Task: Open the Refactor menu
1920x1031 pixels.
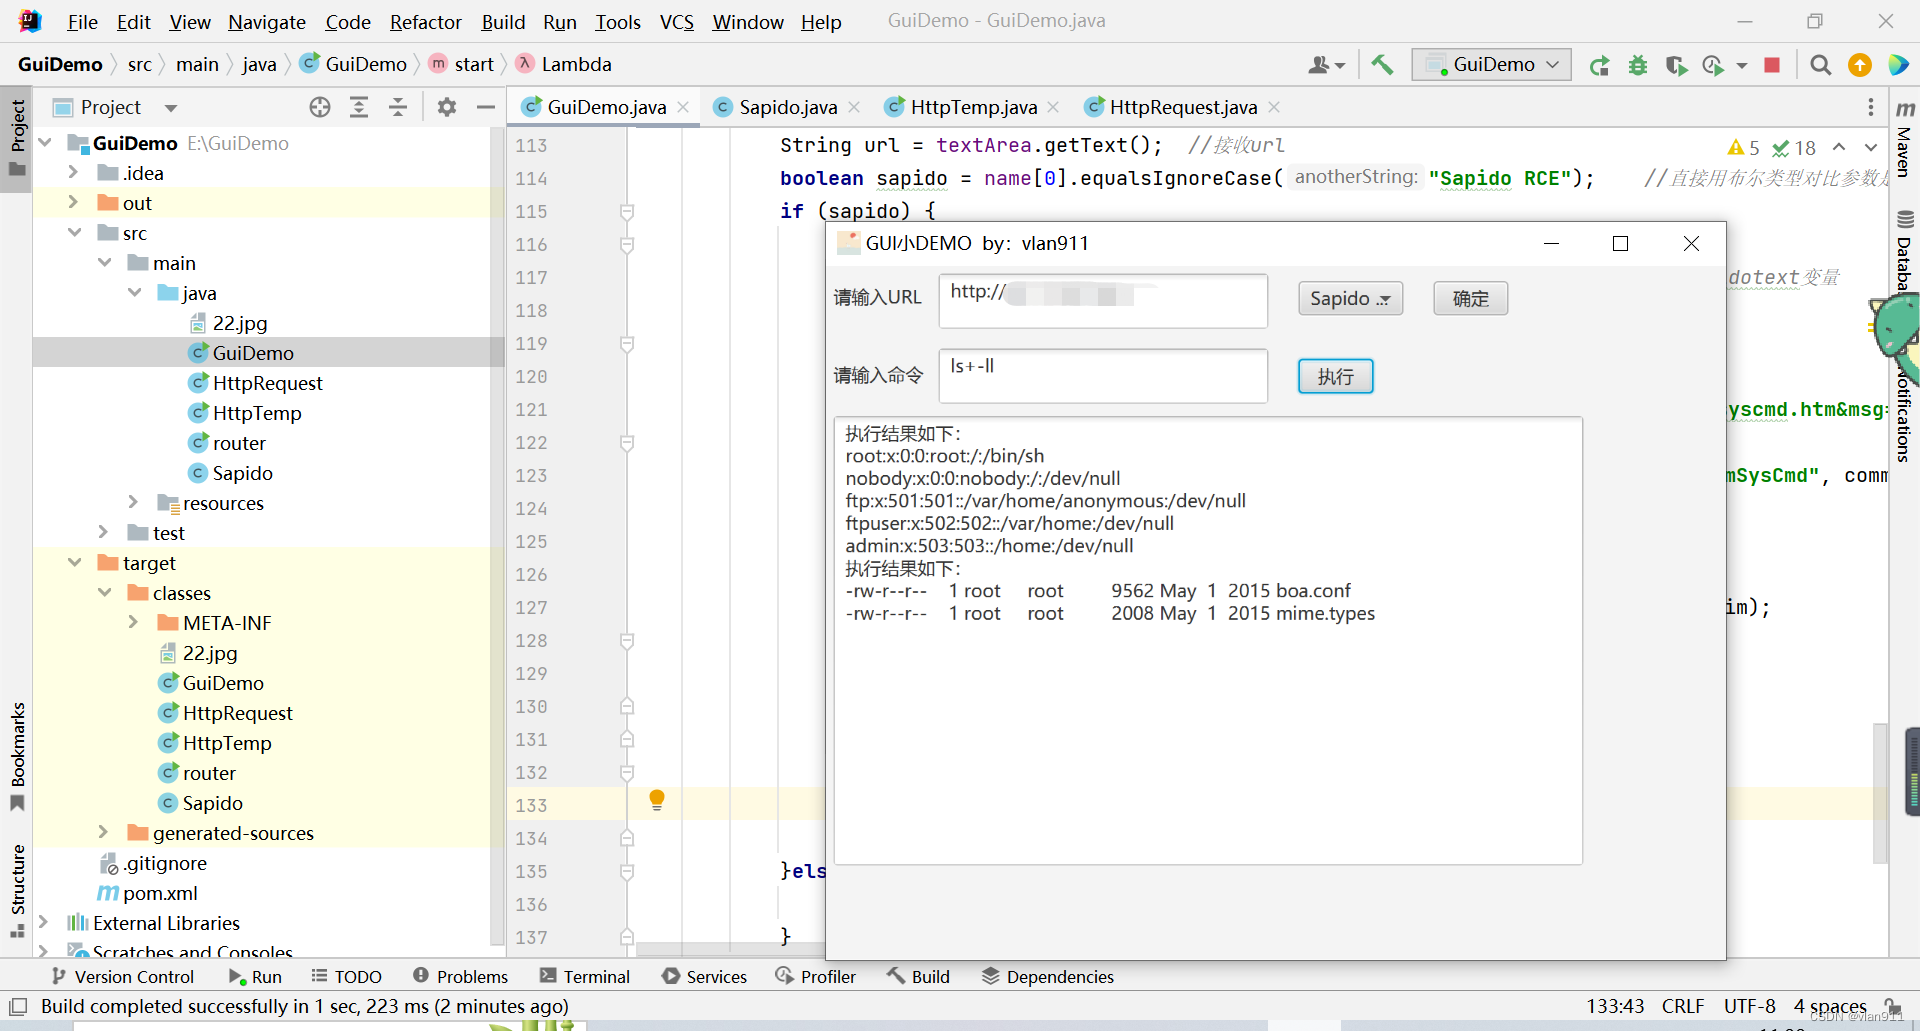Action: (x=425, y=22)
